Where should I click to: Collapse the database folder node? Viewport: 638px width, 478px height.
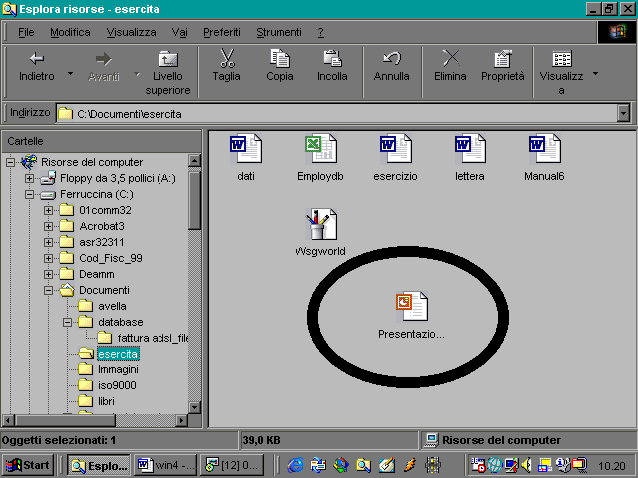[67, 323]
